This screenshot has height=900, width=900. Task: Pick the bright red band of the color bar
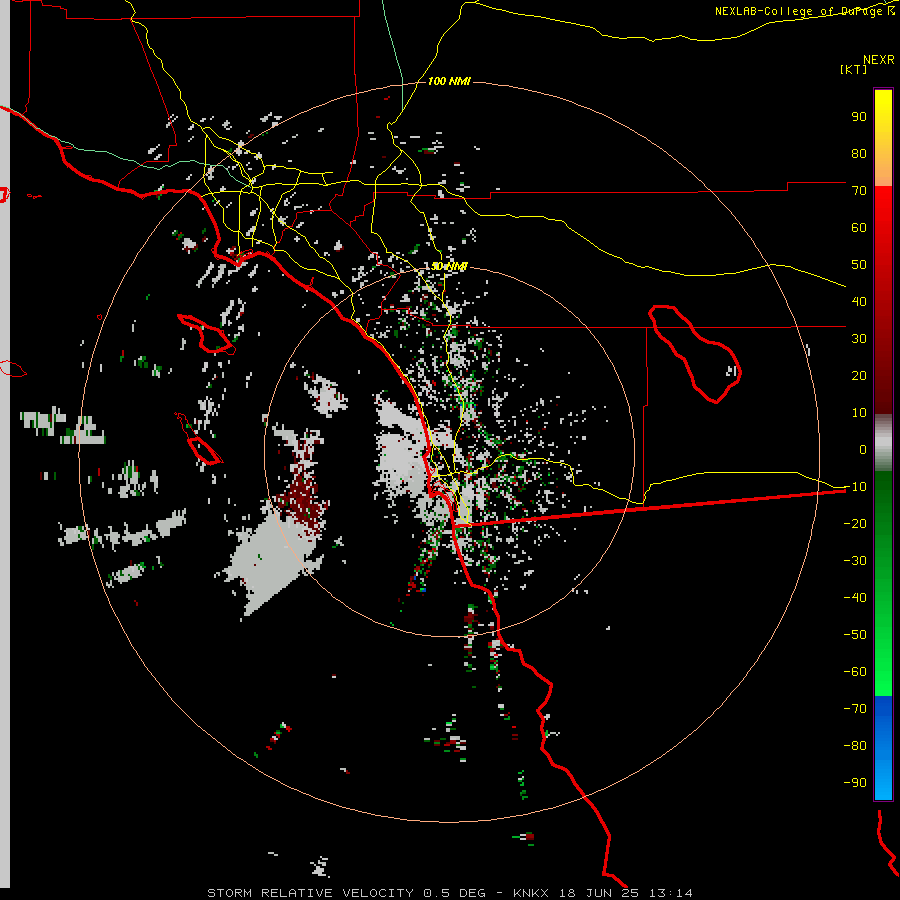point(883,210)
